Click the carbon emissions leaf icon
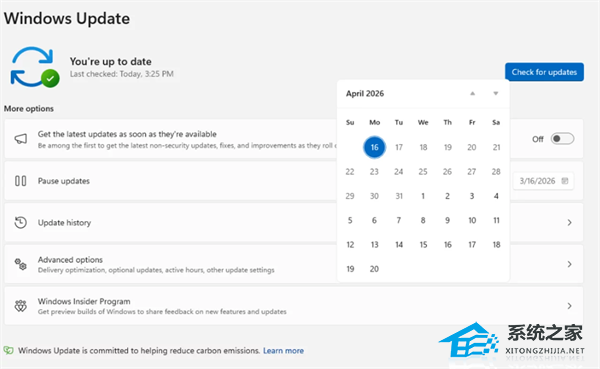Screen dimensions: 600x369 [8, 350]
